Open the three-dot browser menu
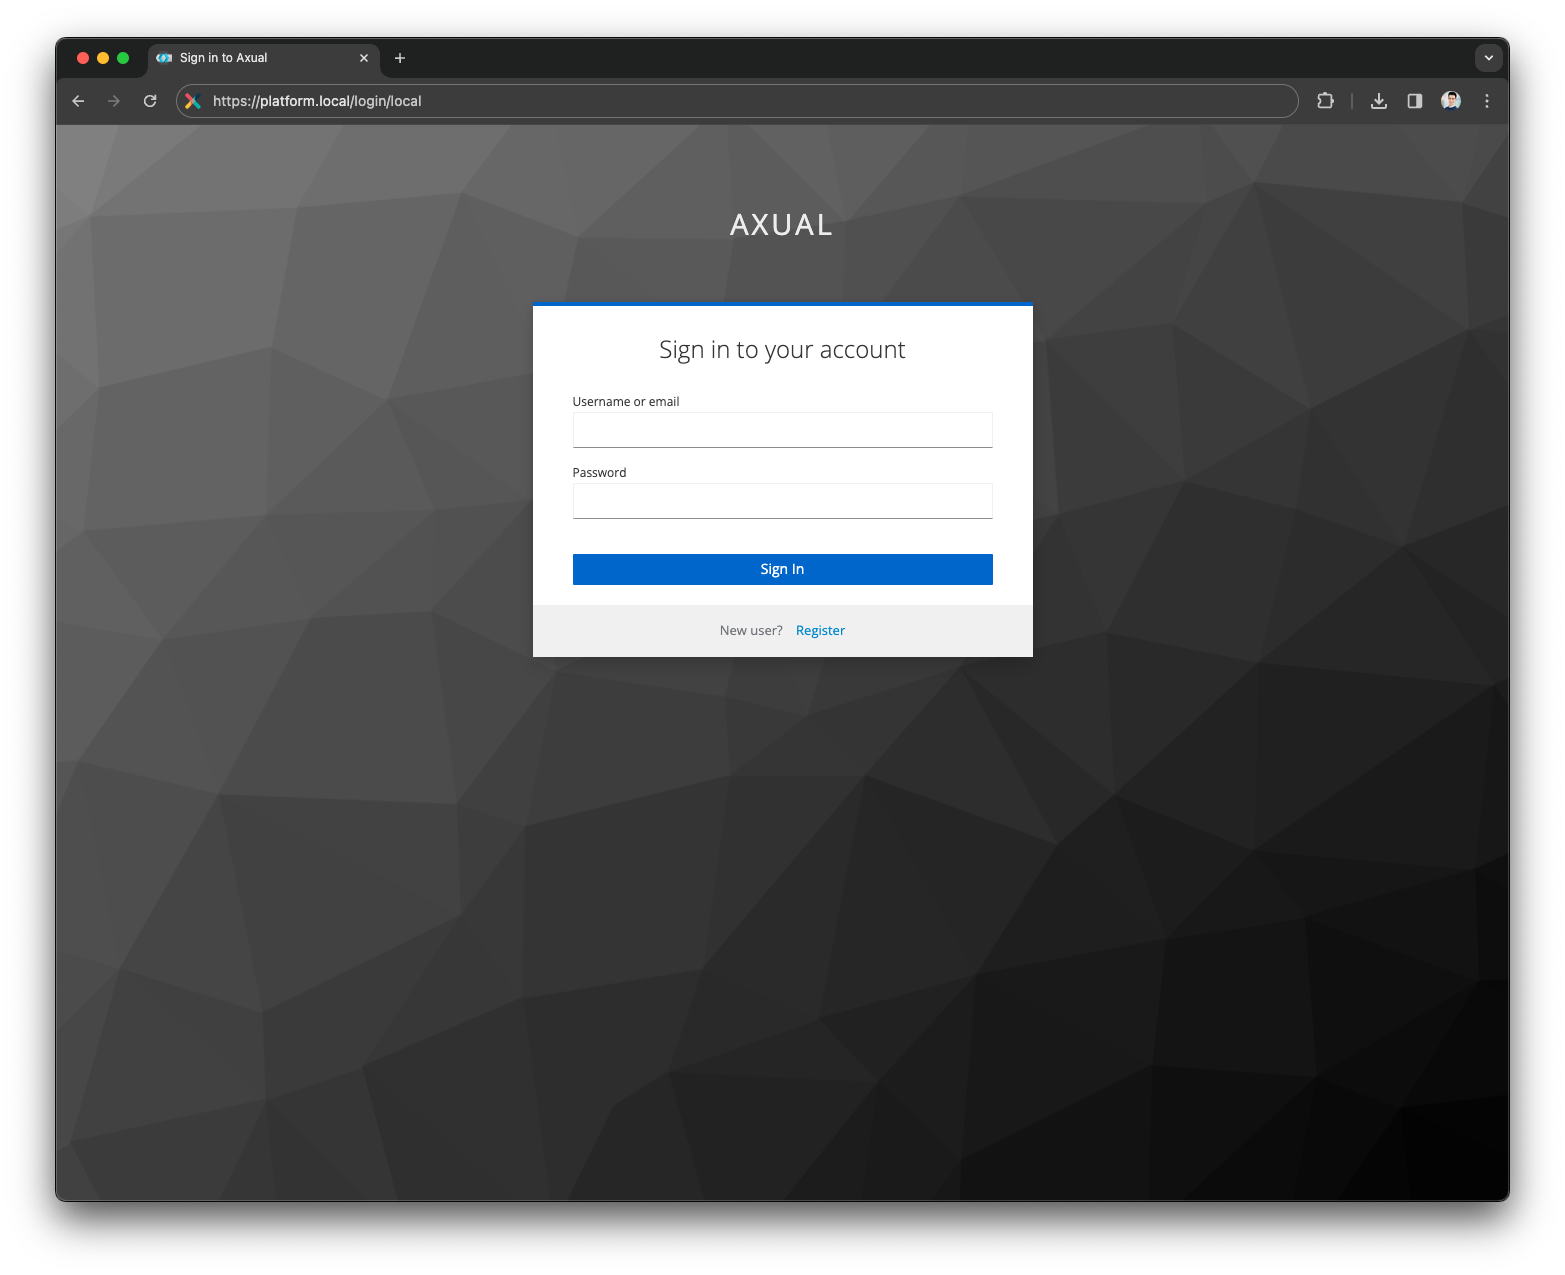The image size is (1565, 1275). (x=1487, y=100)
